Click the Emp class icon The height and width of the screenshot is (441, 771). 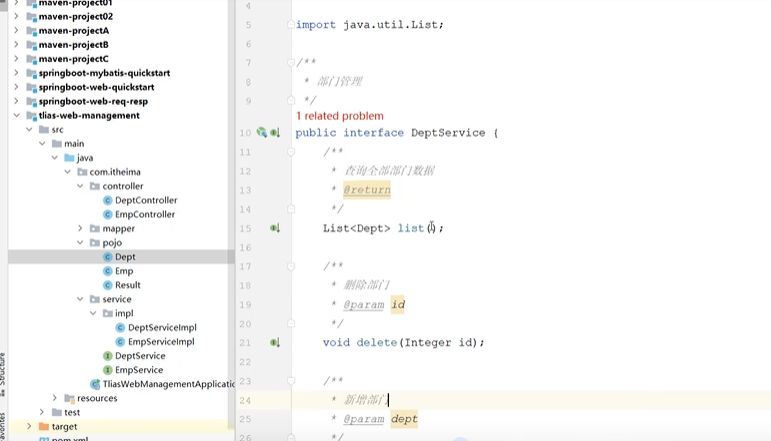tap(108, 271)
